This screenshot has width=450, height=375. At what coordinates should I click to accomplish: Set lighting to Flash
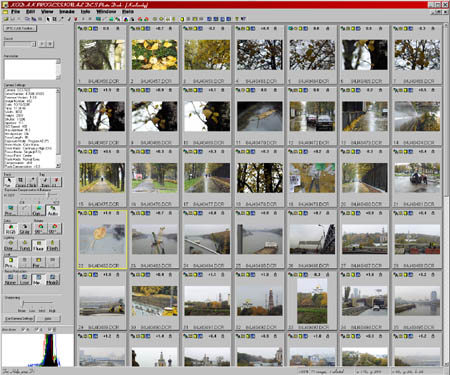53,245
